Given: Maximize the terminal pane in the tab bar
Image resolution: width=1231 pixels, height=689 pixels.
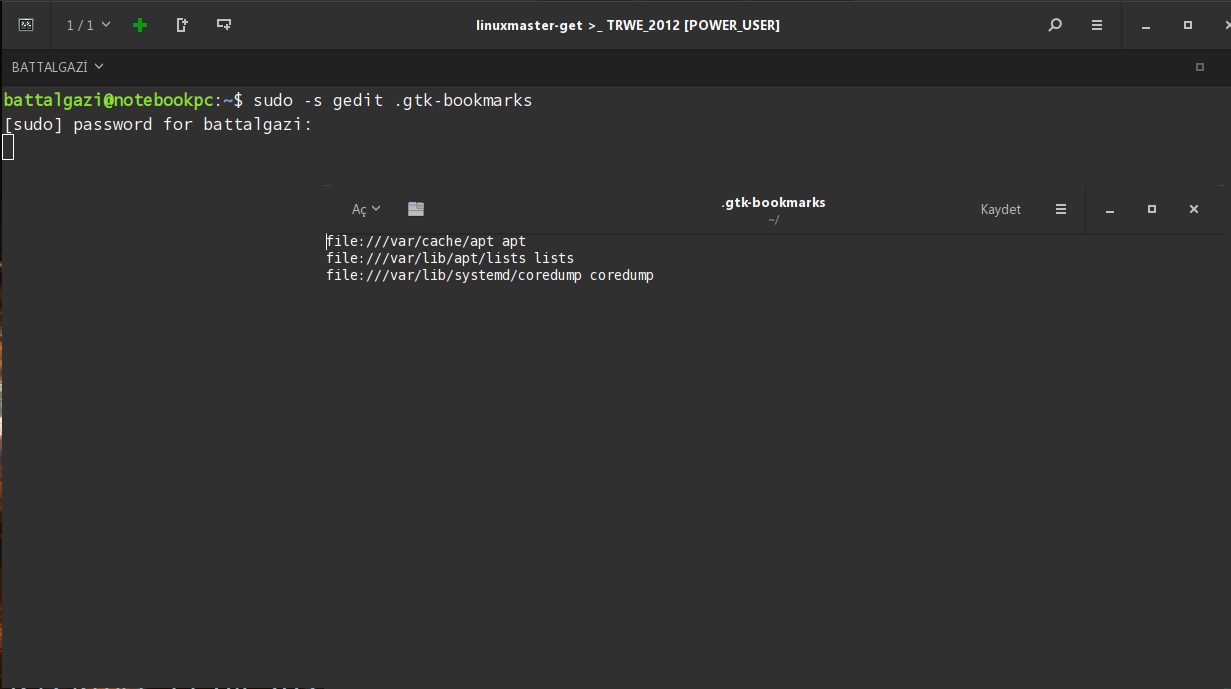Looking at the screenshot, I should pos(1200,67).
